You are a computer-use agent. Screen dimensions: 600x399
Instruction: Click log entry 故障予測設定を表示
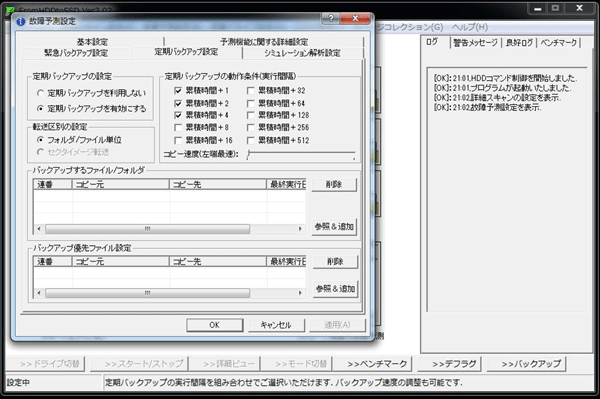[488, 107]
